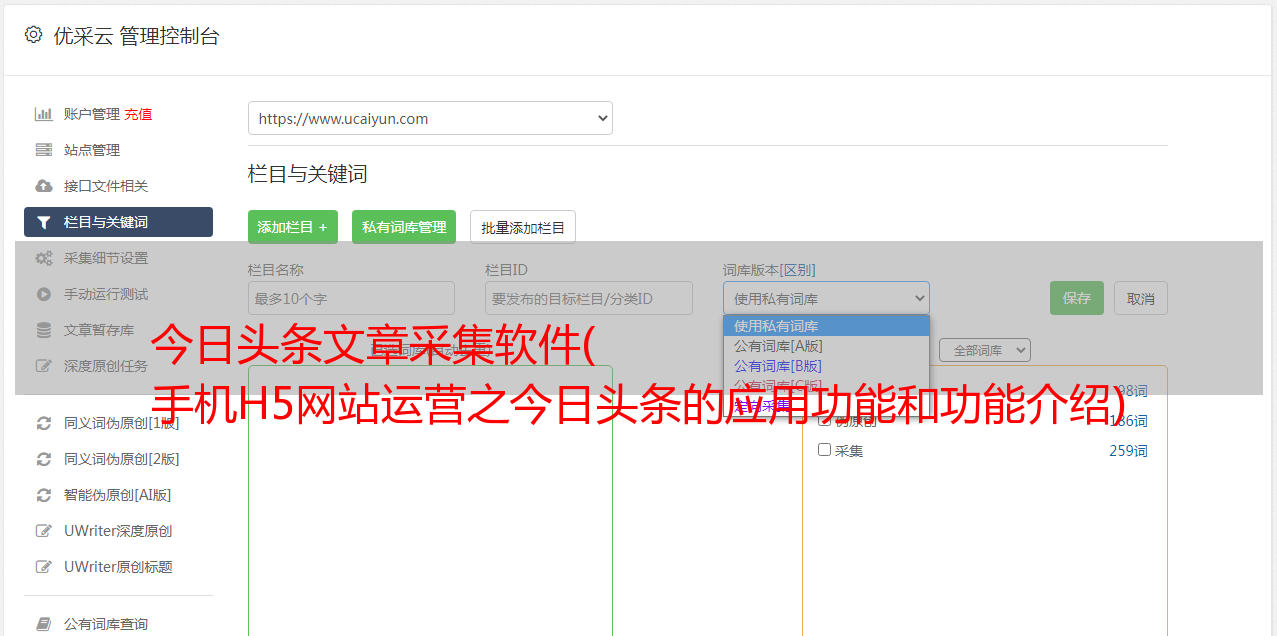Click the 259词 count beside 采集
The height and width of the screenshot is (636, 1277).
[x=1128, y=451]
